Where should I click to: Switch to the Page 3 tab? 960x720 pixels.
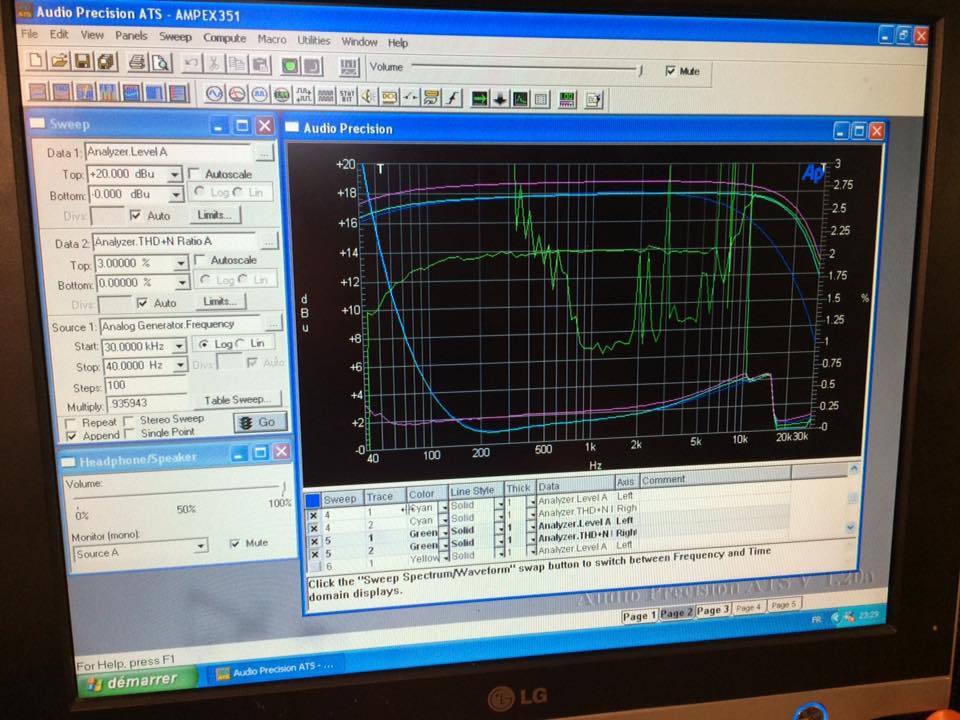[712, 611]
